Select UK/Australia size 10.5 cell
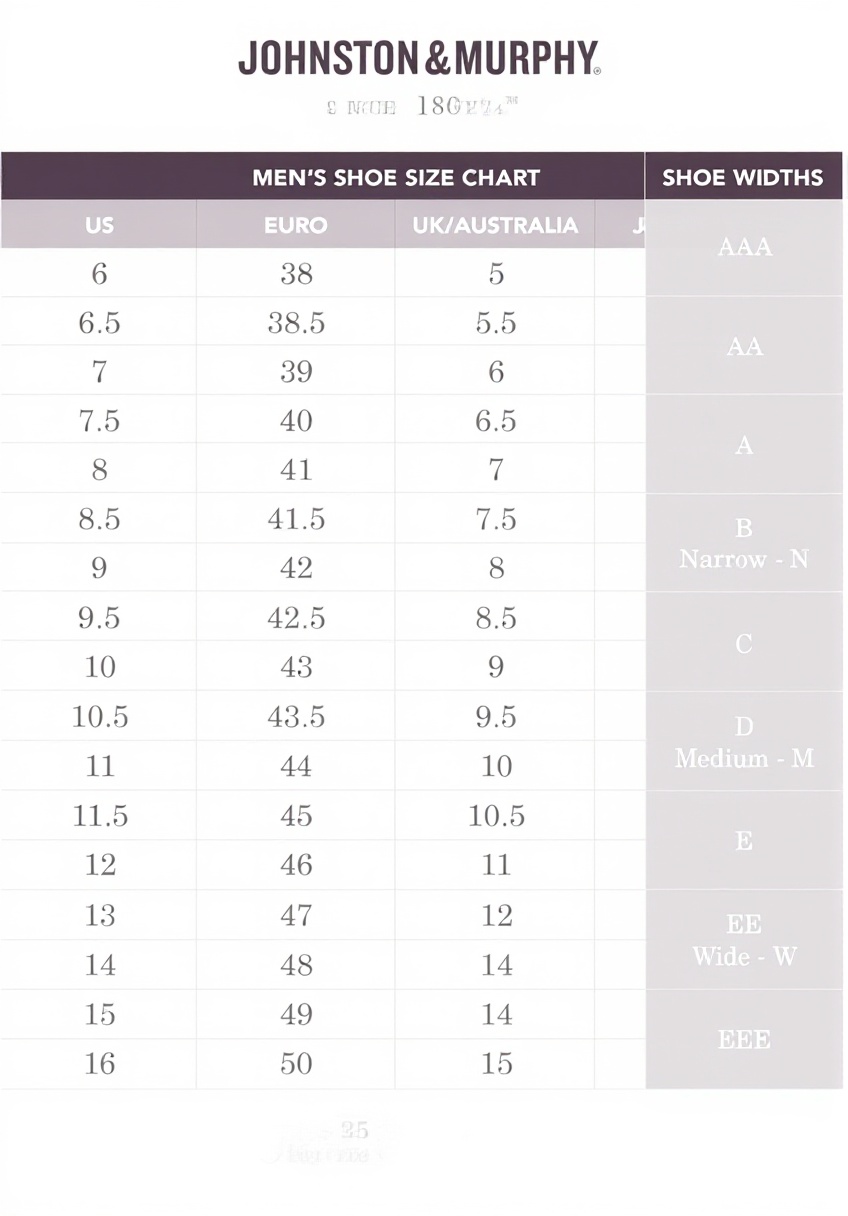848x1216 pixels. [x=496, y=816]
